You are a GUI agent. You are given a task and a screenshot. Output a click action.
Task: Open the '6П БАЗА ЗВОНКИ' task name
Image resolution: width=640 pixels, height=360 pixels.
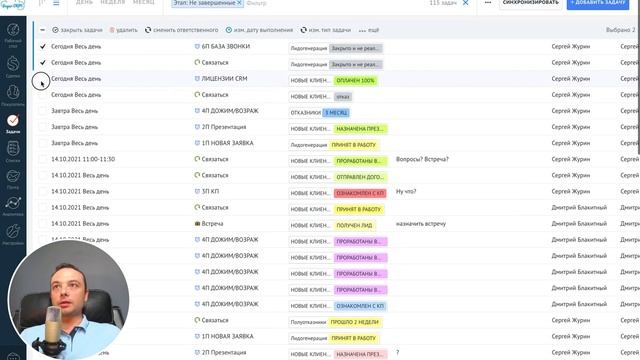(226, 47)
